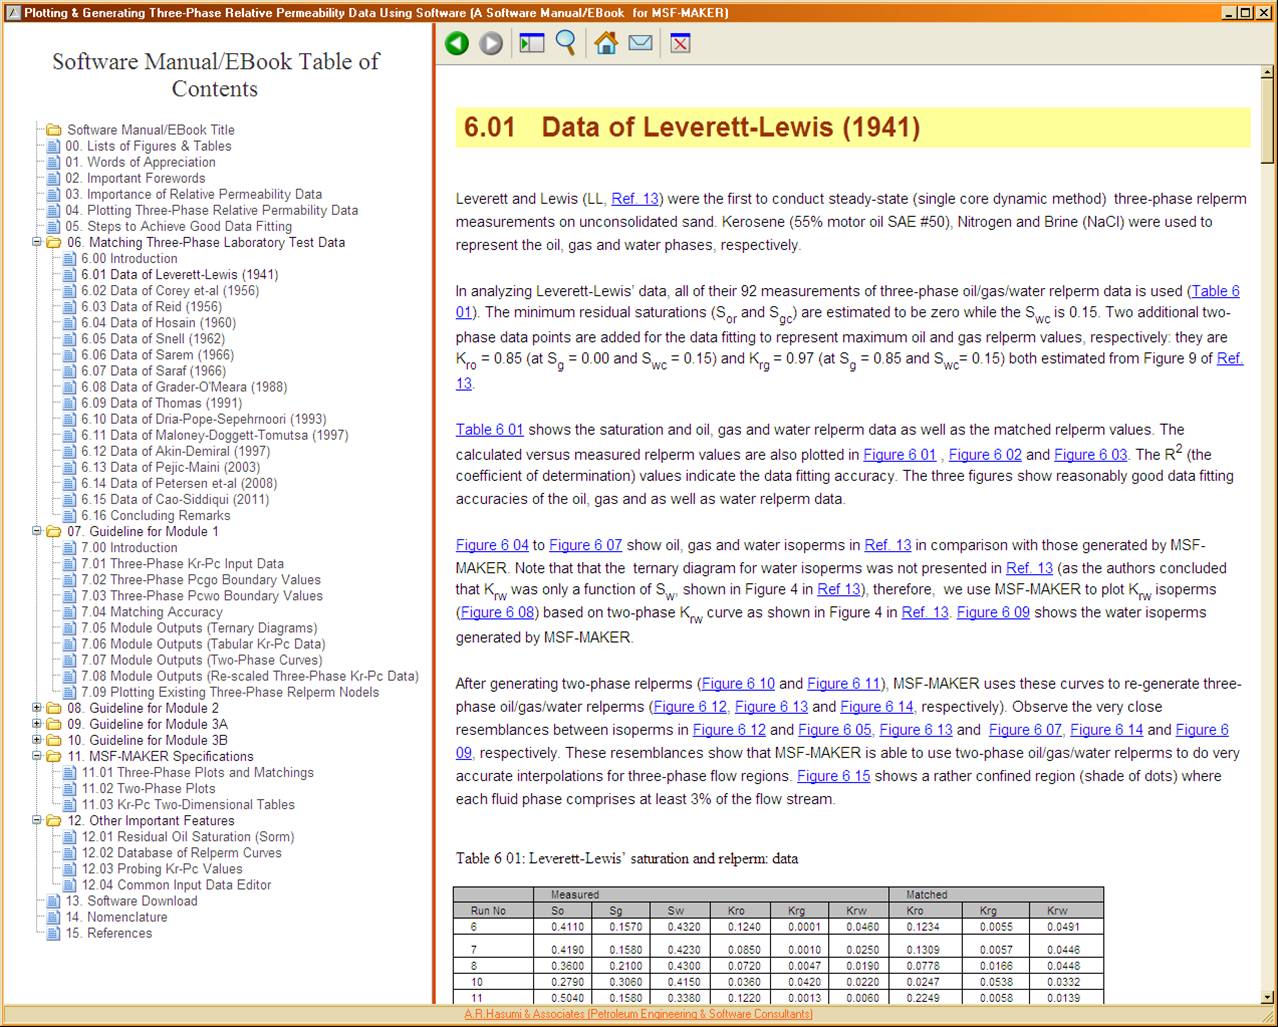Follow the Figure 6 15 hyperlink
The image size is (1278, 1027).
[x=833, y=776]
